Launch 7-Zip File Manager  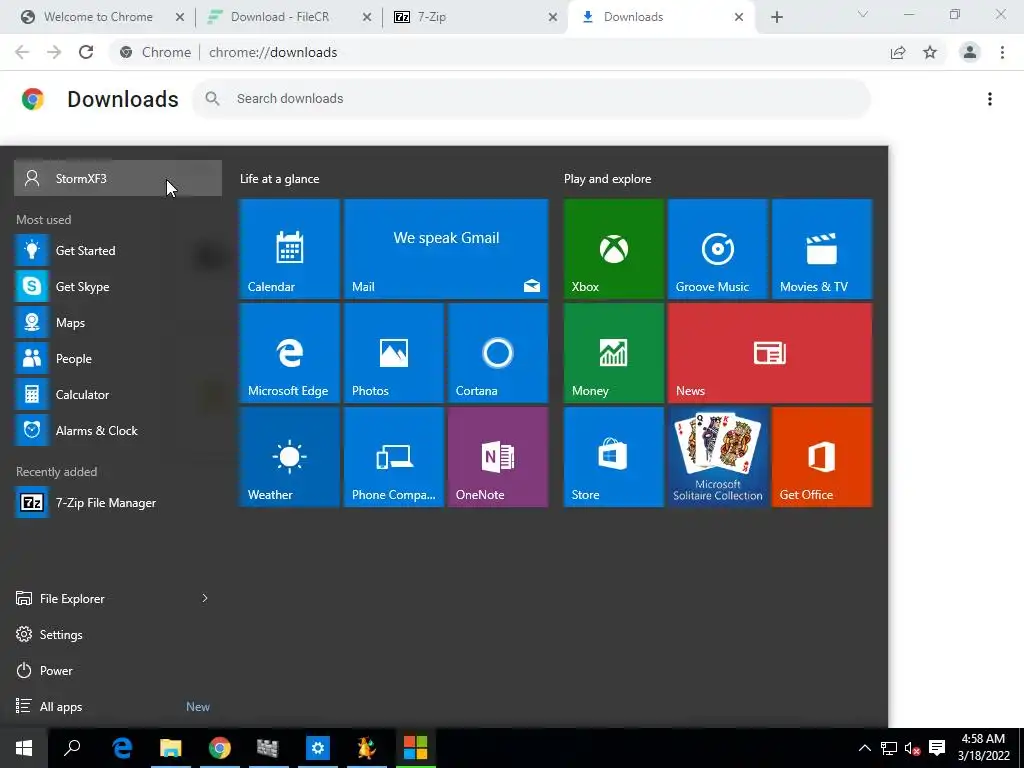118,503
